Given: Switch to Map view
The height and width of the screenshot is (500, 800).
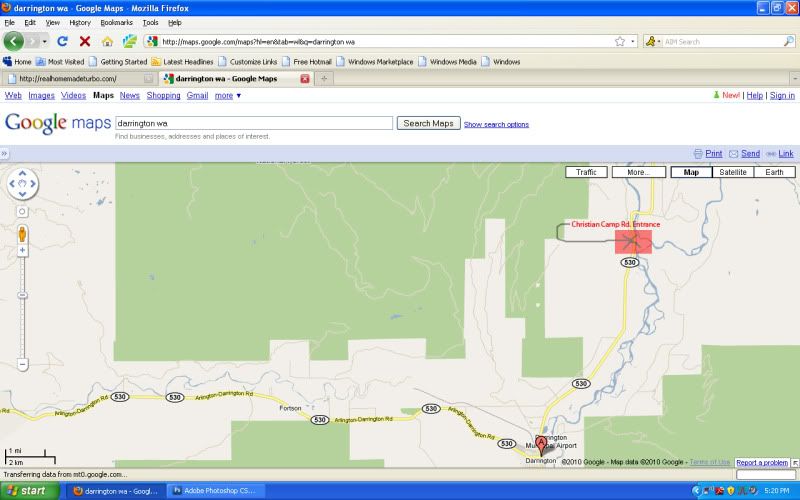Looking at the screenshot, I should click(x=691, y=172).
